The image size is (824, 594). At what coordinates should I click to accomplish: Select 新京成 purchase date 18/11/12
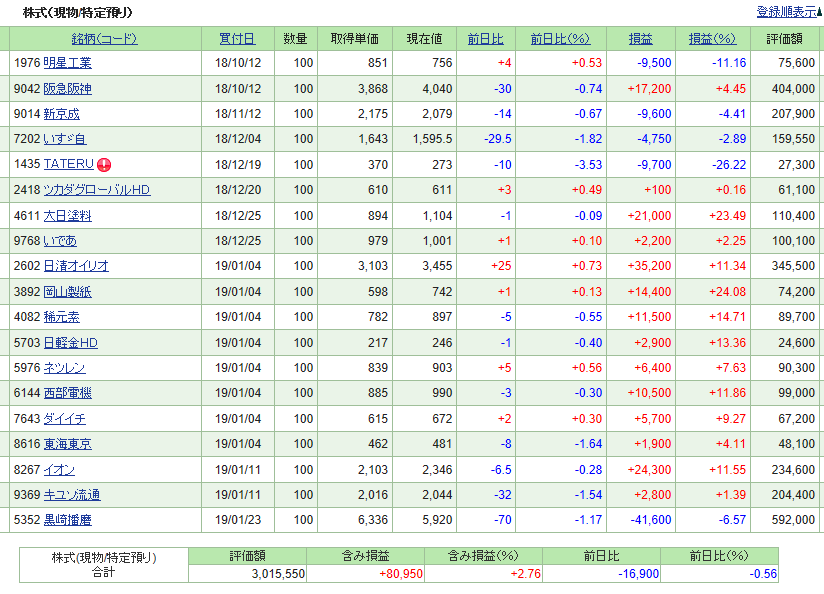238,114
